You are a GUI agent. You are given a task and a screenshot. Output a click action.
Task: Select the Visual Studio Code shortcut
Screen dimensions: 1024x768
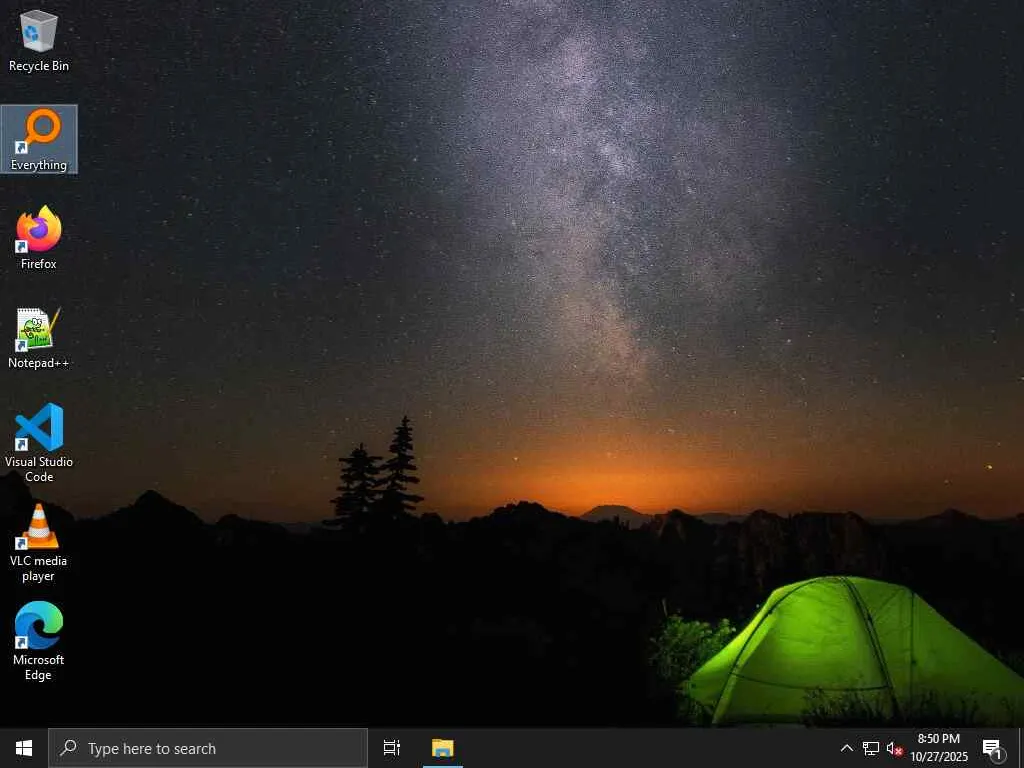point(39,443)
